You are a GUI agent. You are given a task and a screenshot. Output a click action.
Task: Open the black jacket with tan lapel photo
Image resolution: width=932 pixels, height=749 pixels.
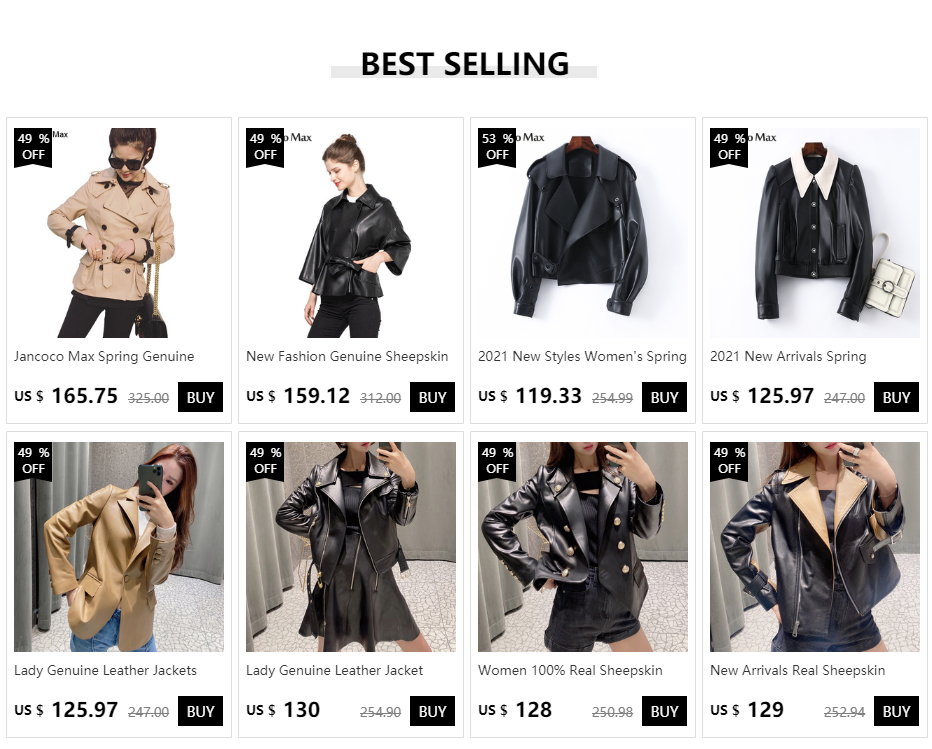(x=815, y=547)
